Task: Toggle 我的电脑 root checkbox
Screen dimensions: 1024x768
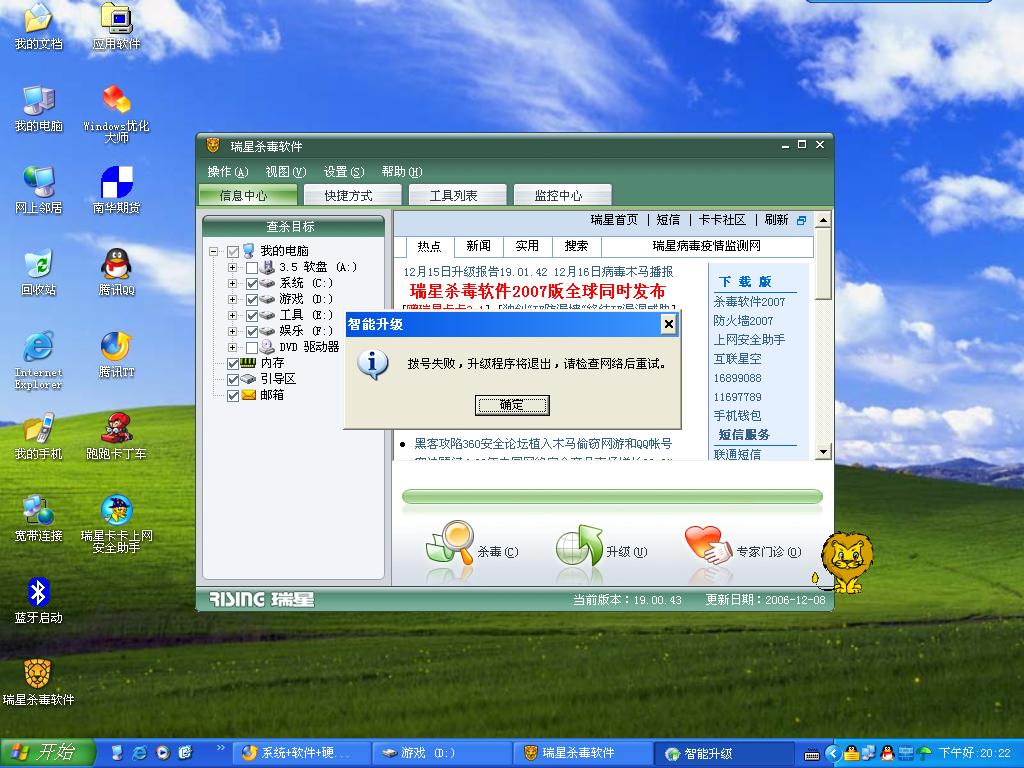Action: click(x=232, y=251)
